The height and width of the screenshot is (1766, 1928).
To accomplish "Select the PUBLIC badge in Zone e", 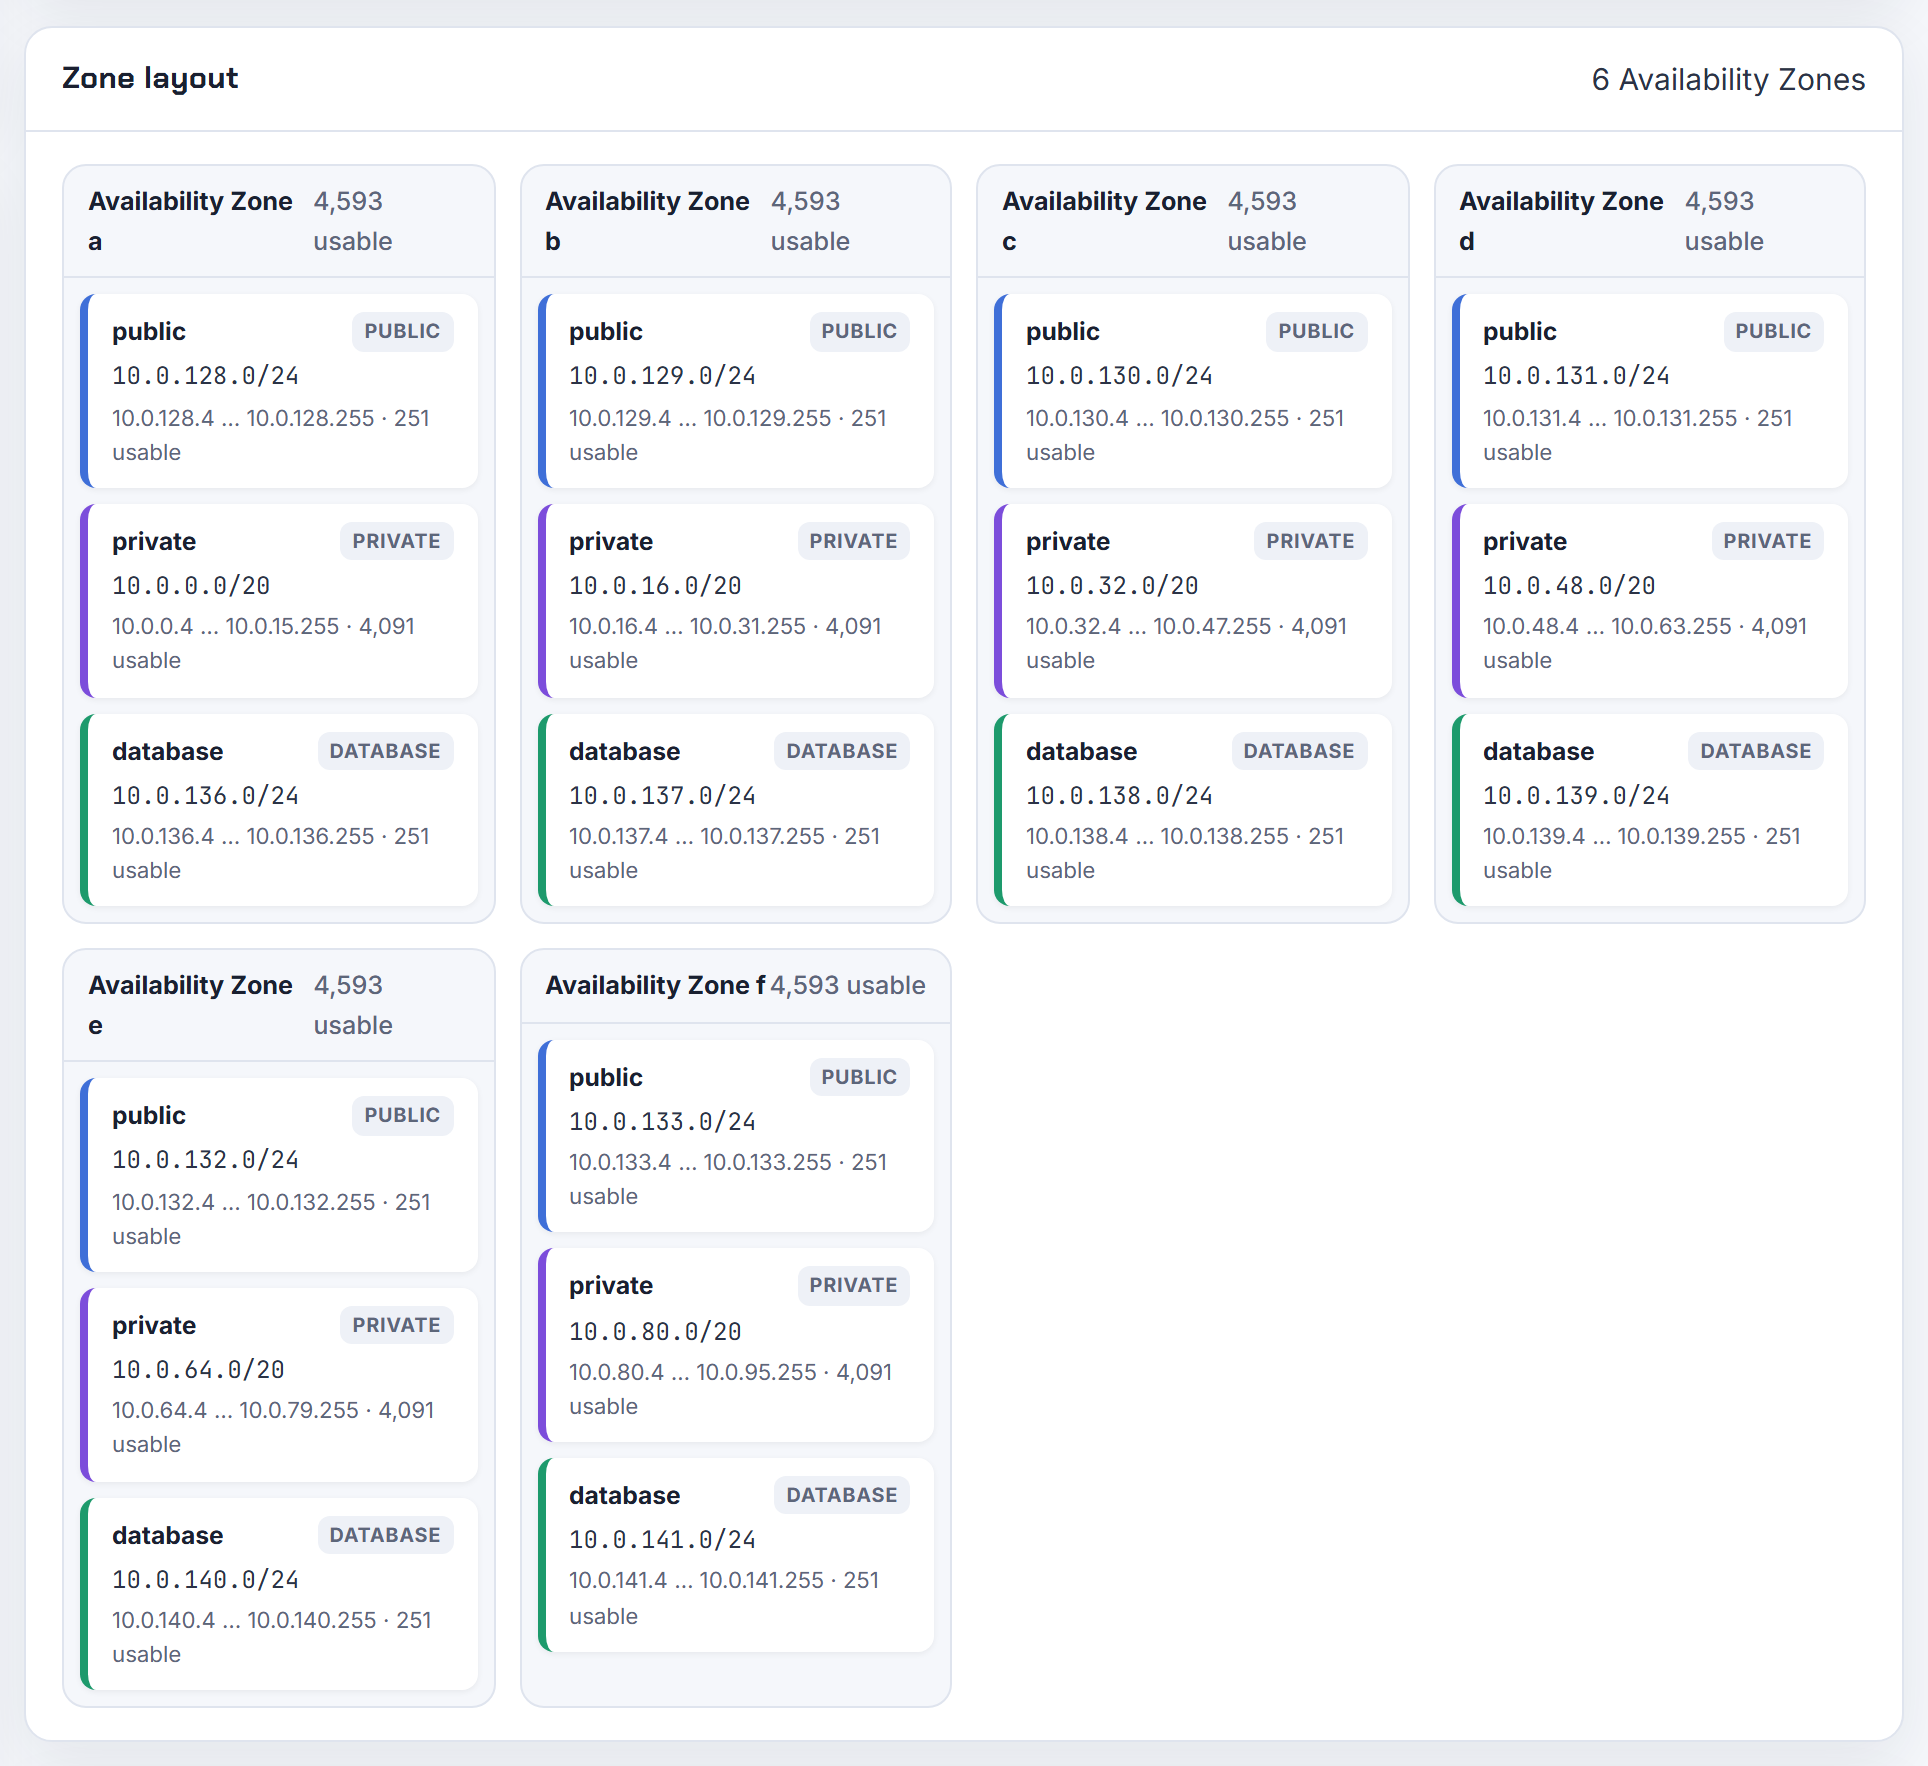I will pos(402,1115).
